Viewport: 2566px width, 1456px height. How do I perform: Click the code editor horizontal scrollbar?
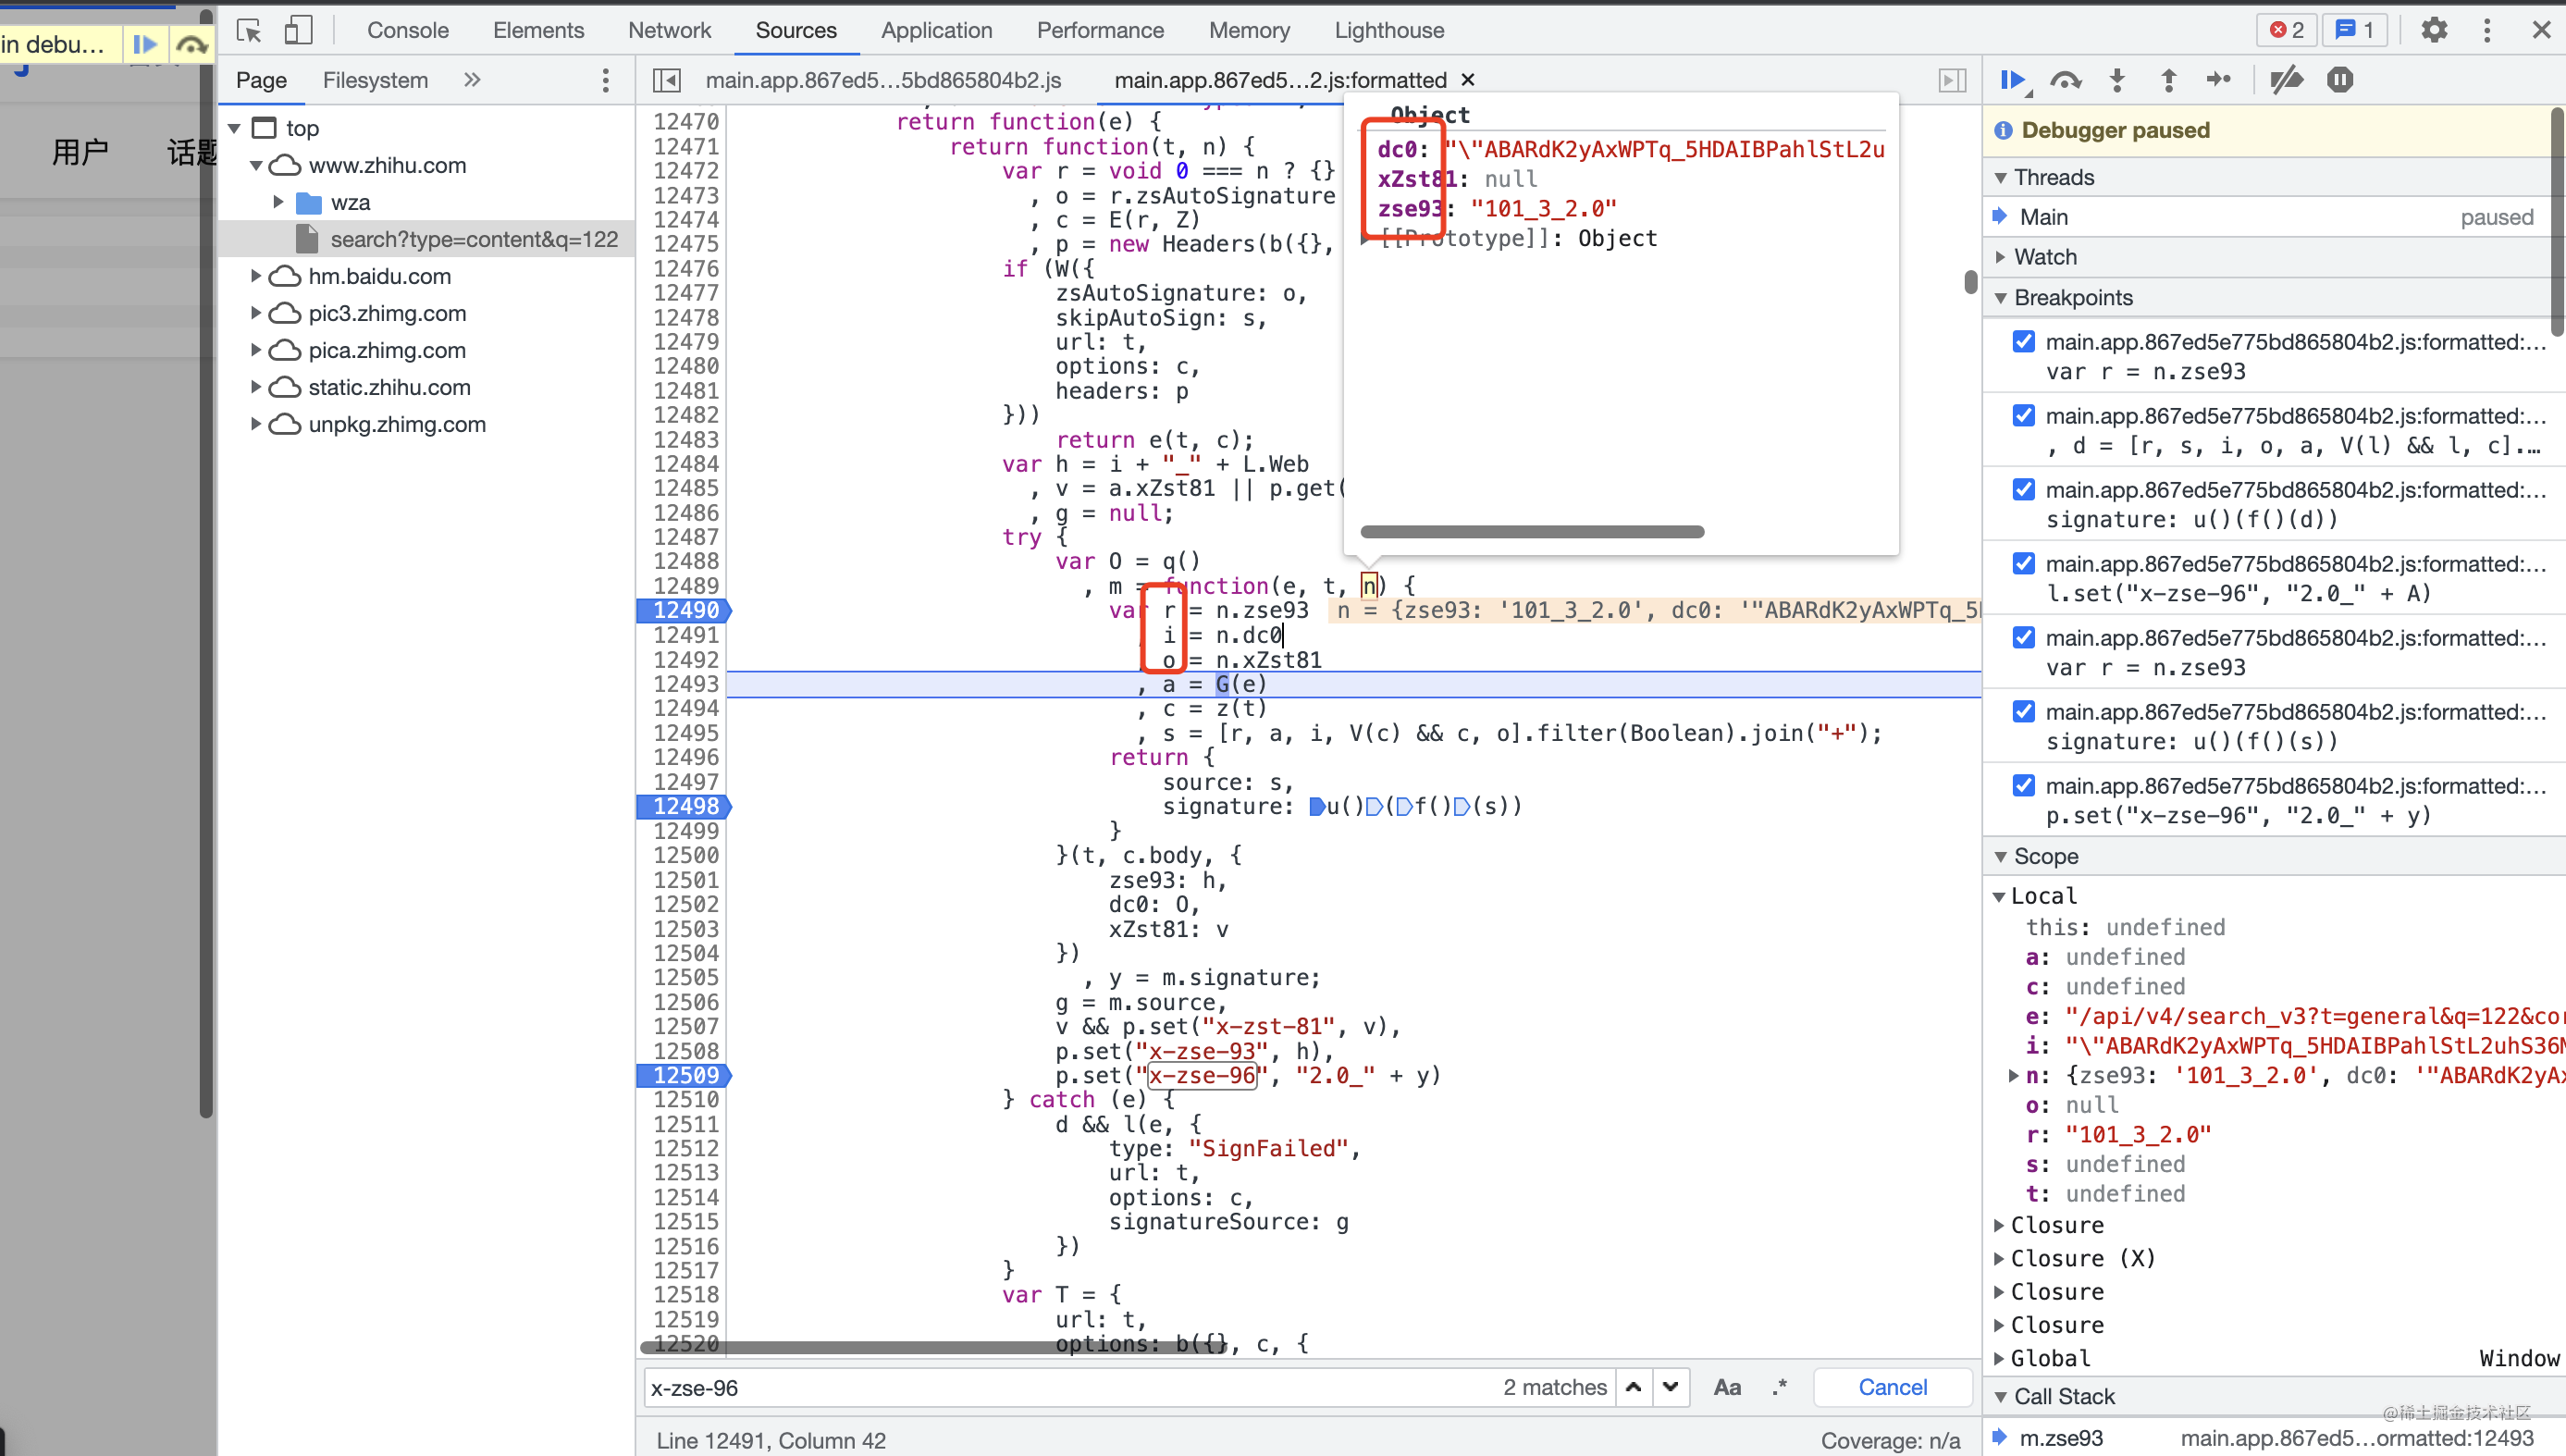[935, 1346]
